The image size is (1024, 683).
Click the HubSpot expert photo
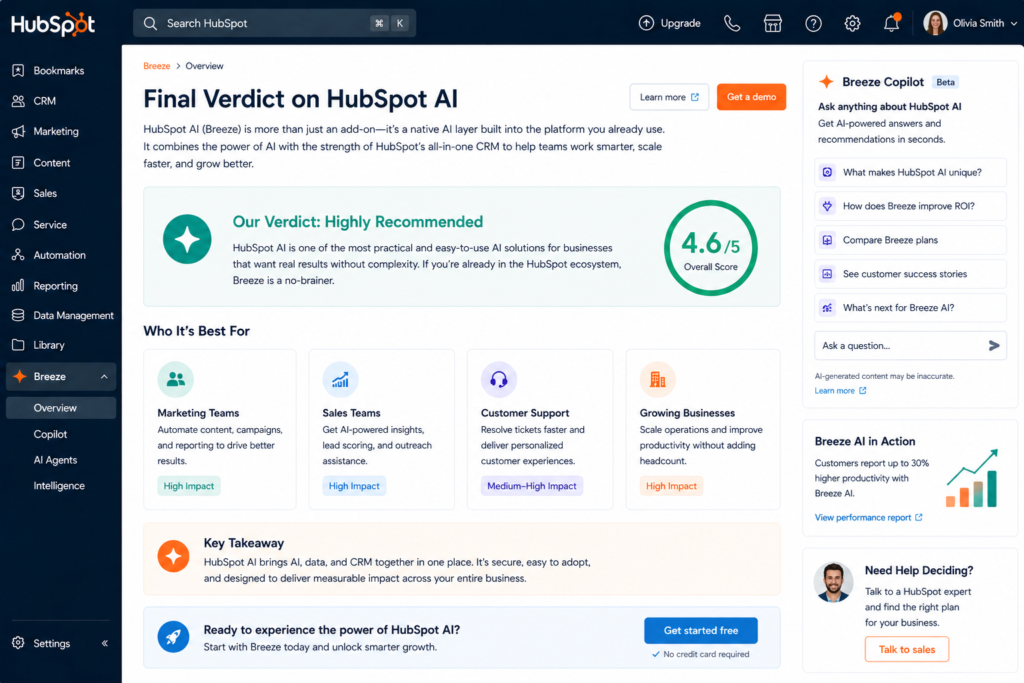pos(833,582)
